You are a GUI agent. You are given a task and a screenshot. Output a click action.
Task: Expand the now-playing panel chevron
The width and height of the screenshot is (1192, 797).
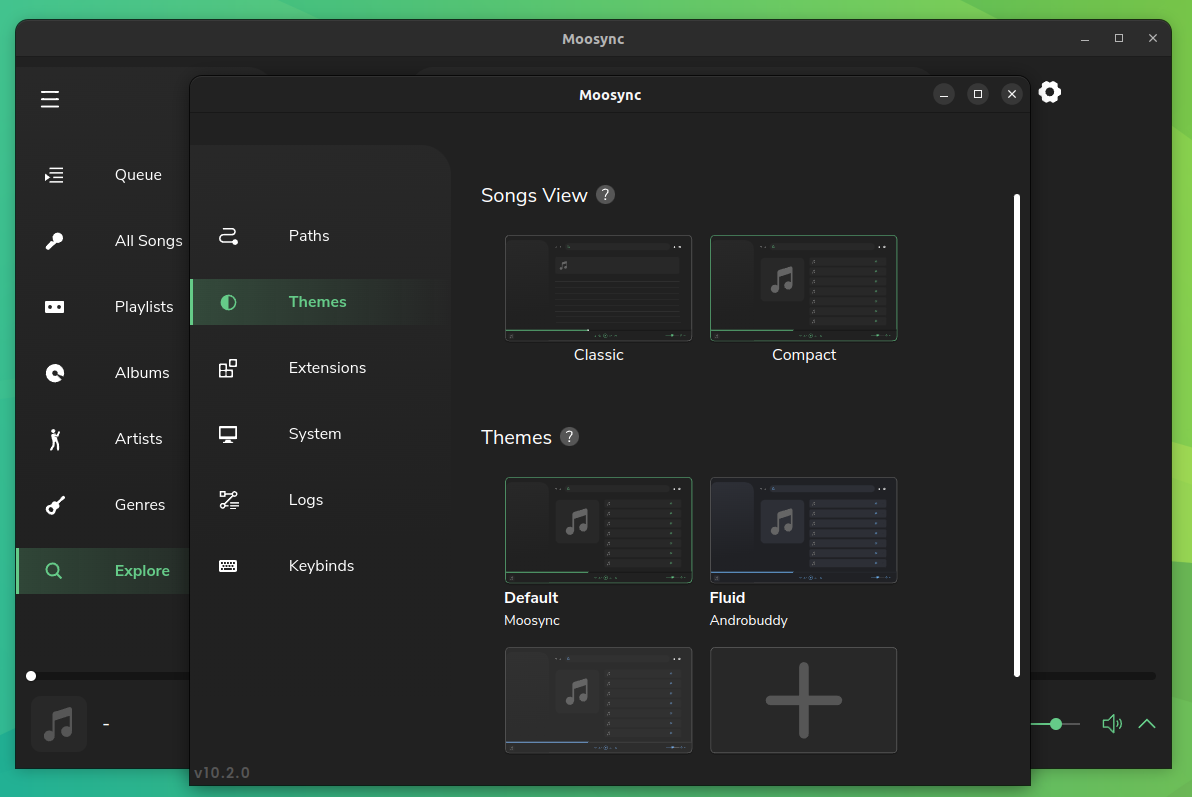1147,724
